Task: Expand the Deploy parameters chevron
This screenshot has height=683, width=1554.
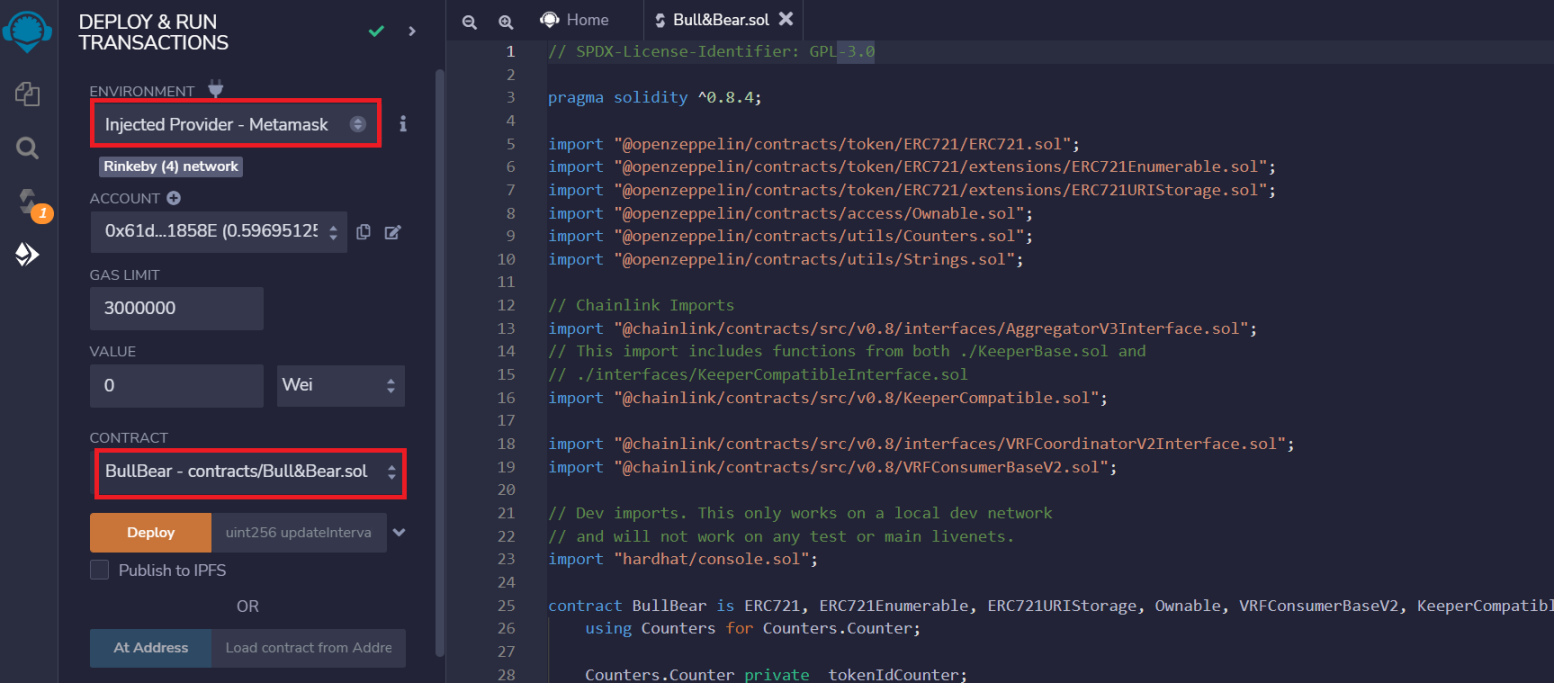Action: (399, 532)
